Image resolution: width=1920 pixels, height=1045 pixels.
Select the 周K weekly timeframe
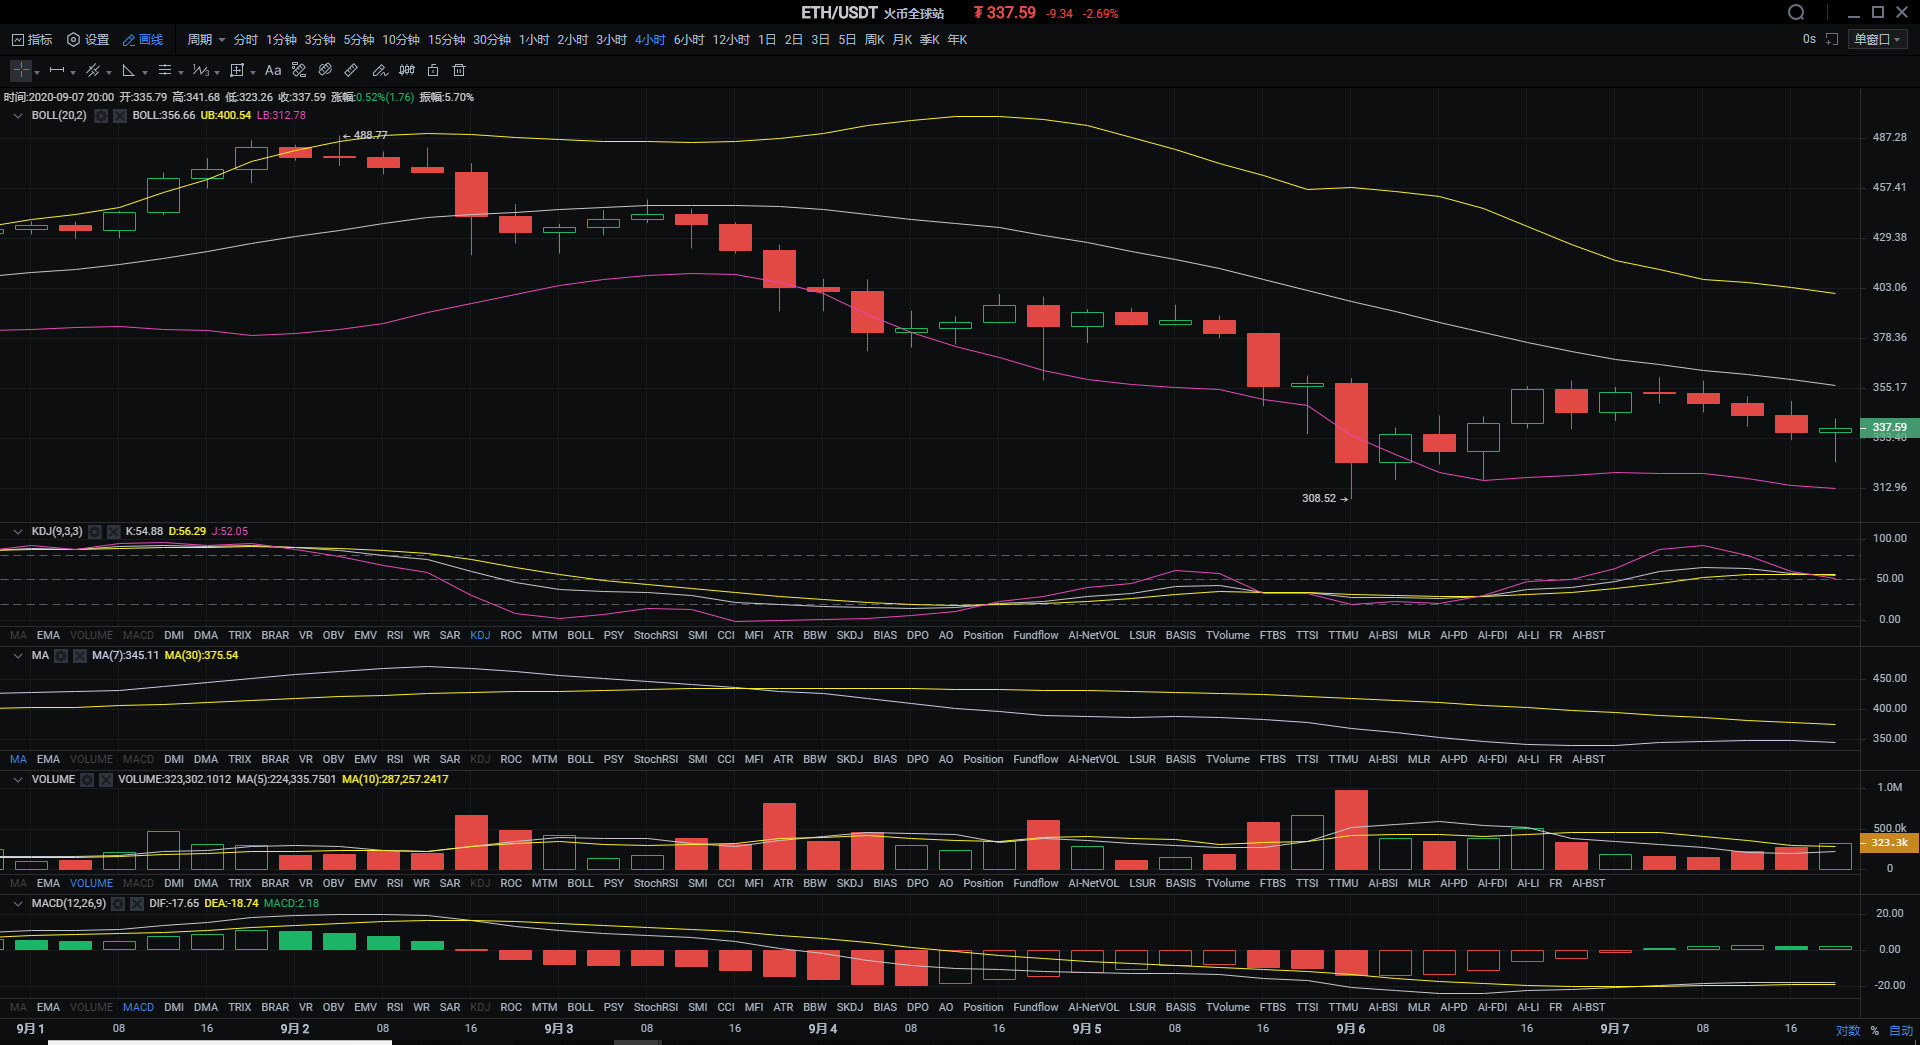tap(875, 40)
